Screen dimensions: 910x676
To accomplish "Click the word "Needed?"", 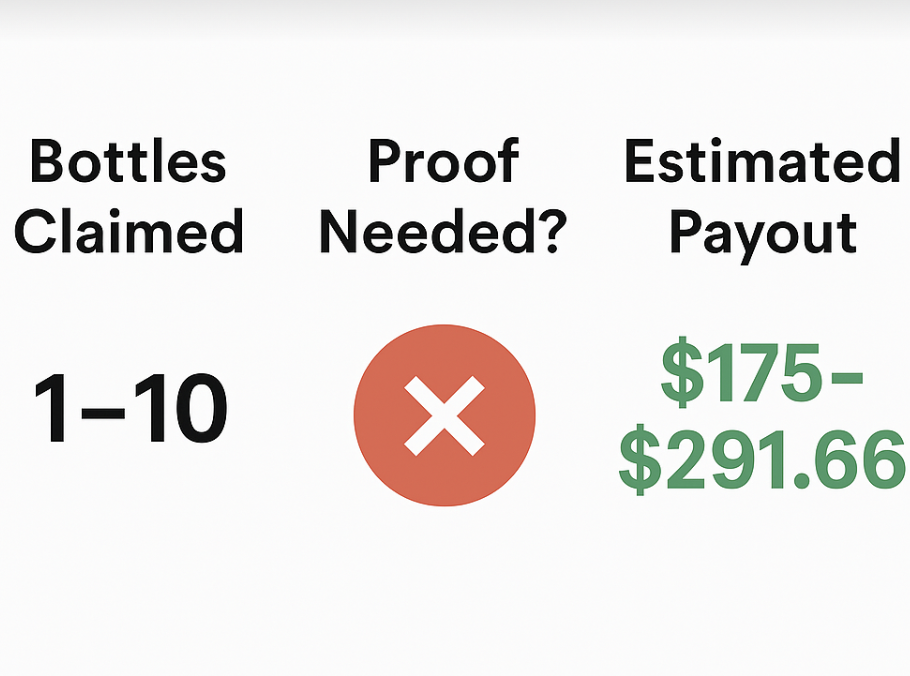I will (x=443, y=232).
